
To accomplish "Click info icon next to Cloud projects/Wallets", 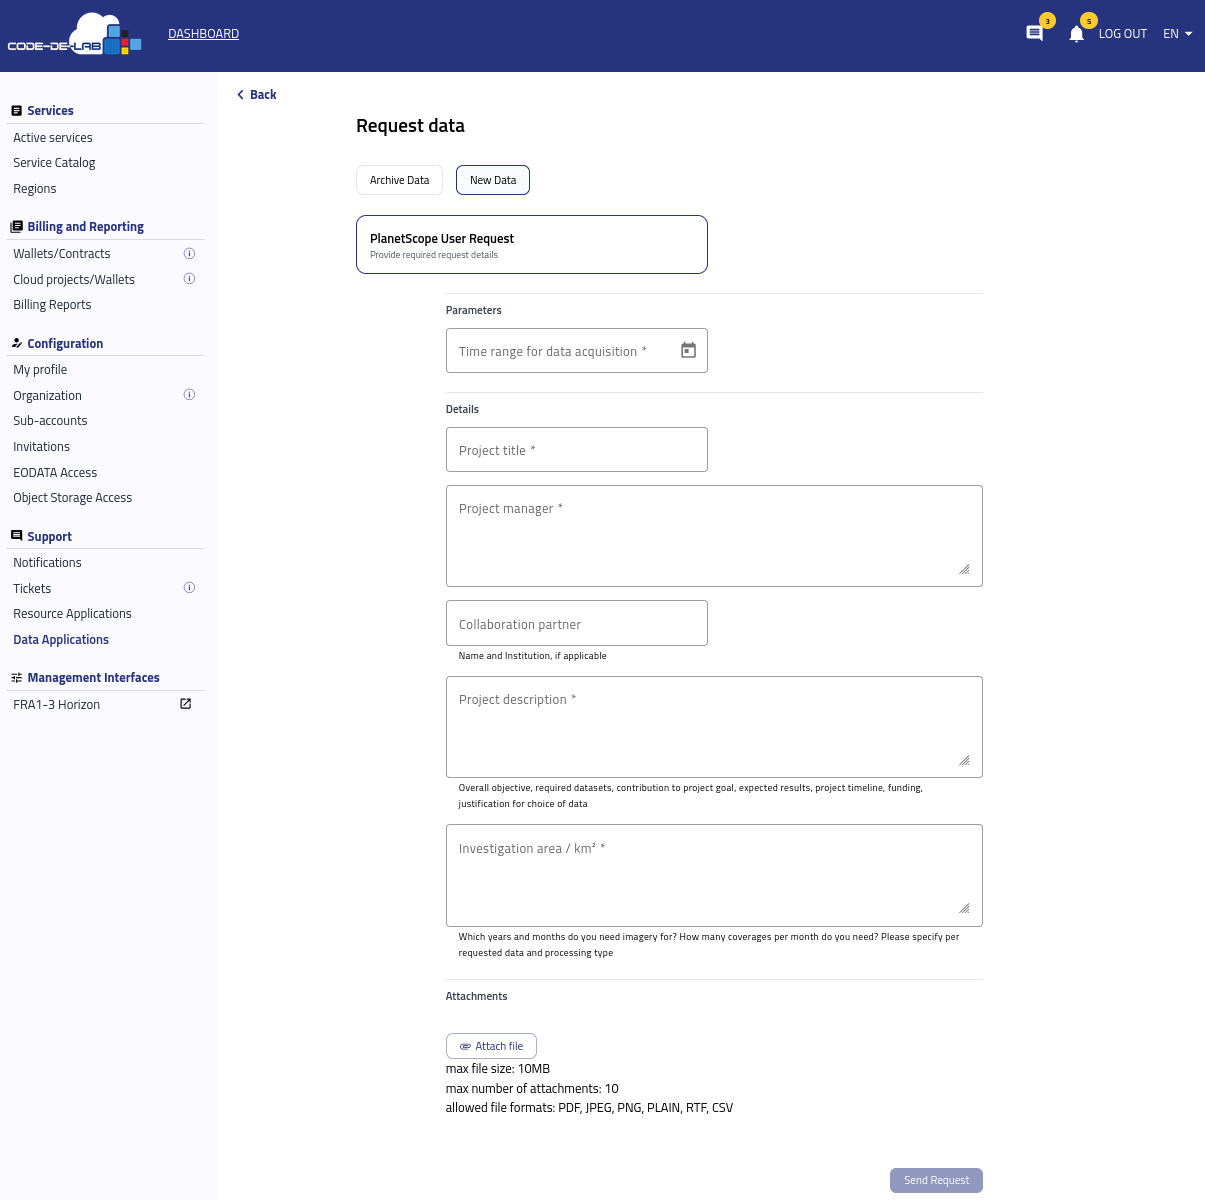I will click(x=189, y=279).
